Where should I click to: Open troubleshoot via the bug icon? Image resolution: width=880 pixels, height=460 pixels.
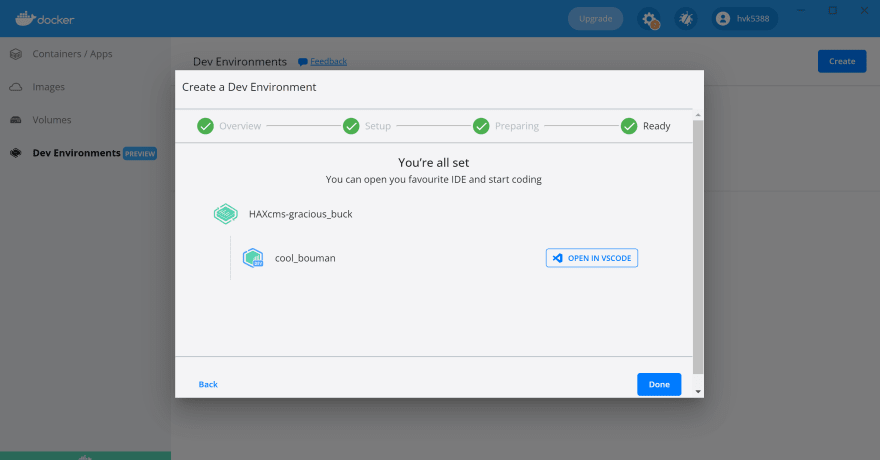[x=685, y=19]
